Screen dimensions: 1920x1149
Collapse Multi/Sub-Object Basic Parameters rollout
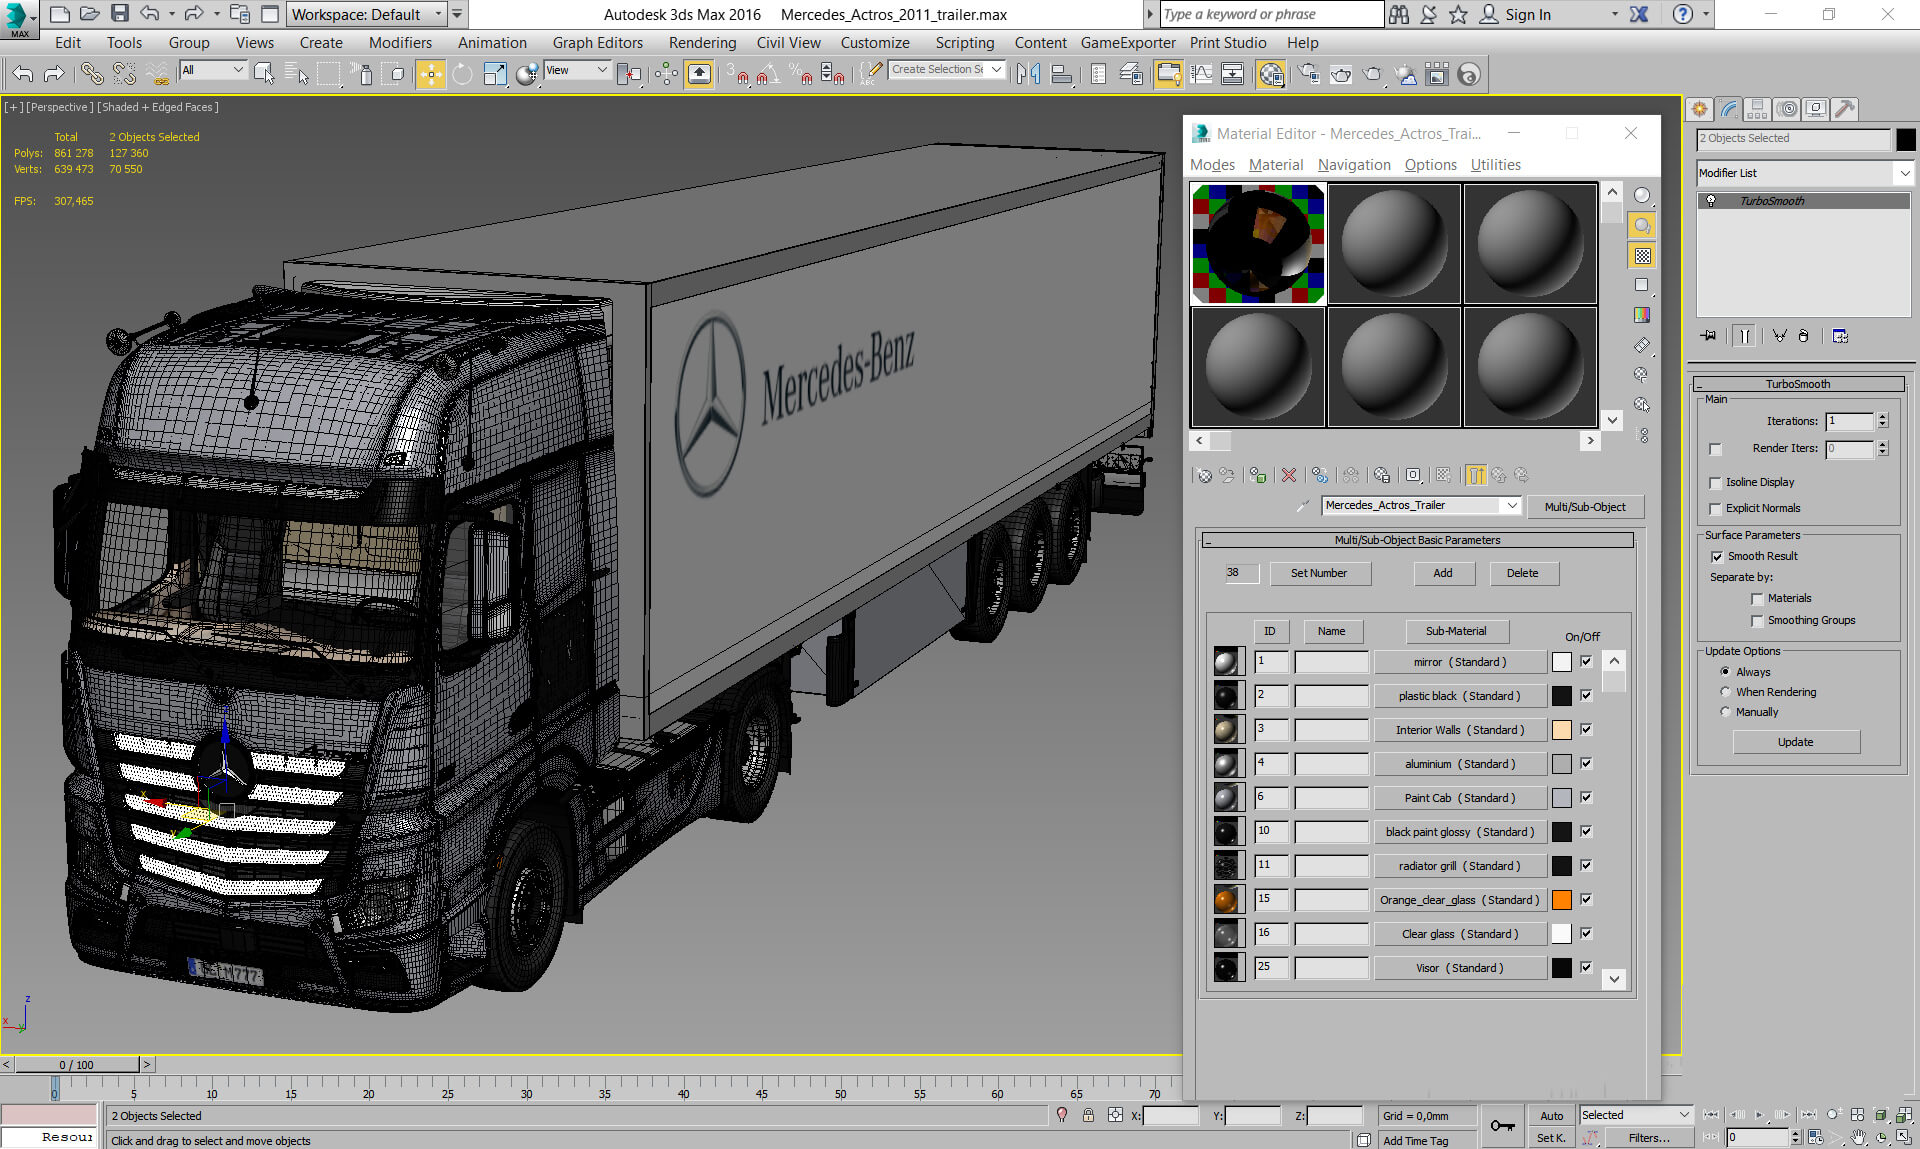coord(1417,540)
